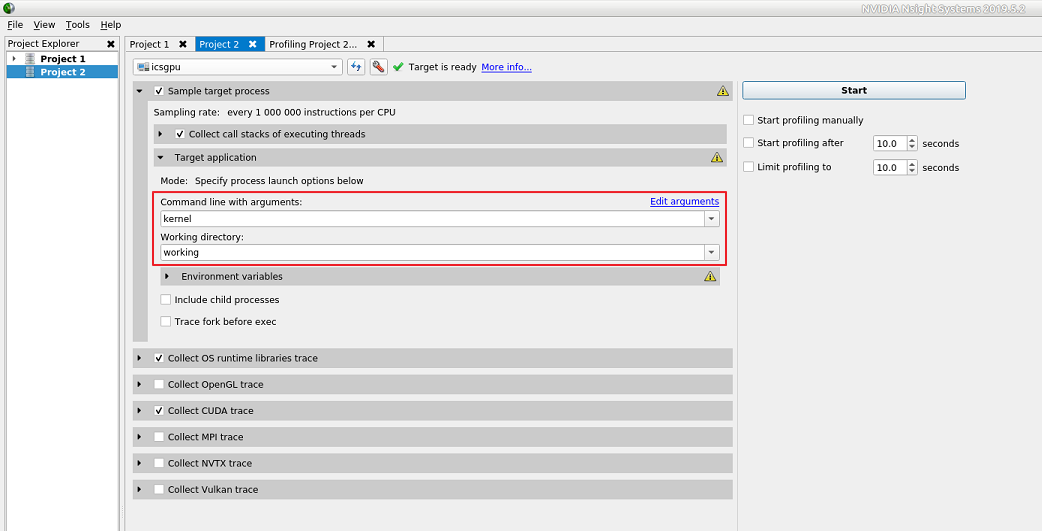Close the Project Explorer panel
Image resolution: width=1042 pixels, height=531 pixels.
111,44
